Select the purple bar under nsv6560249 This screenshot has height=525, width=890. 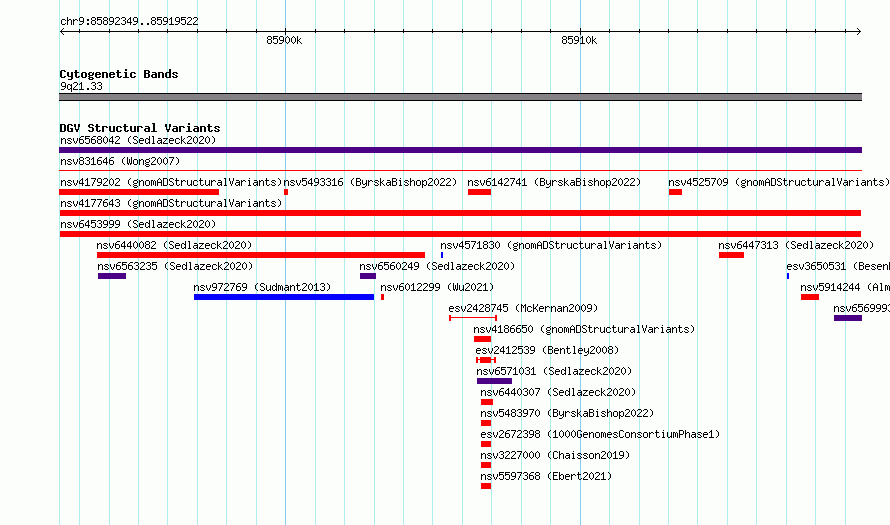[x=368, y=276]
